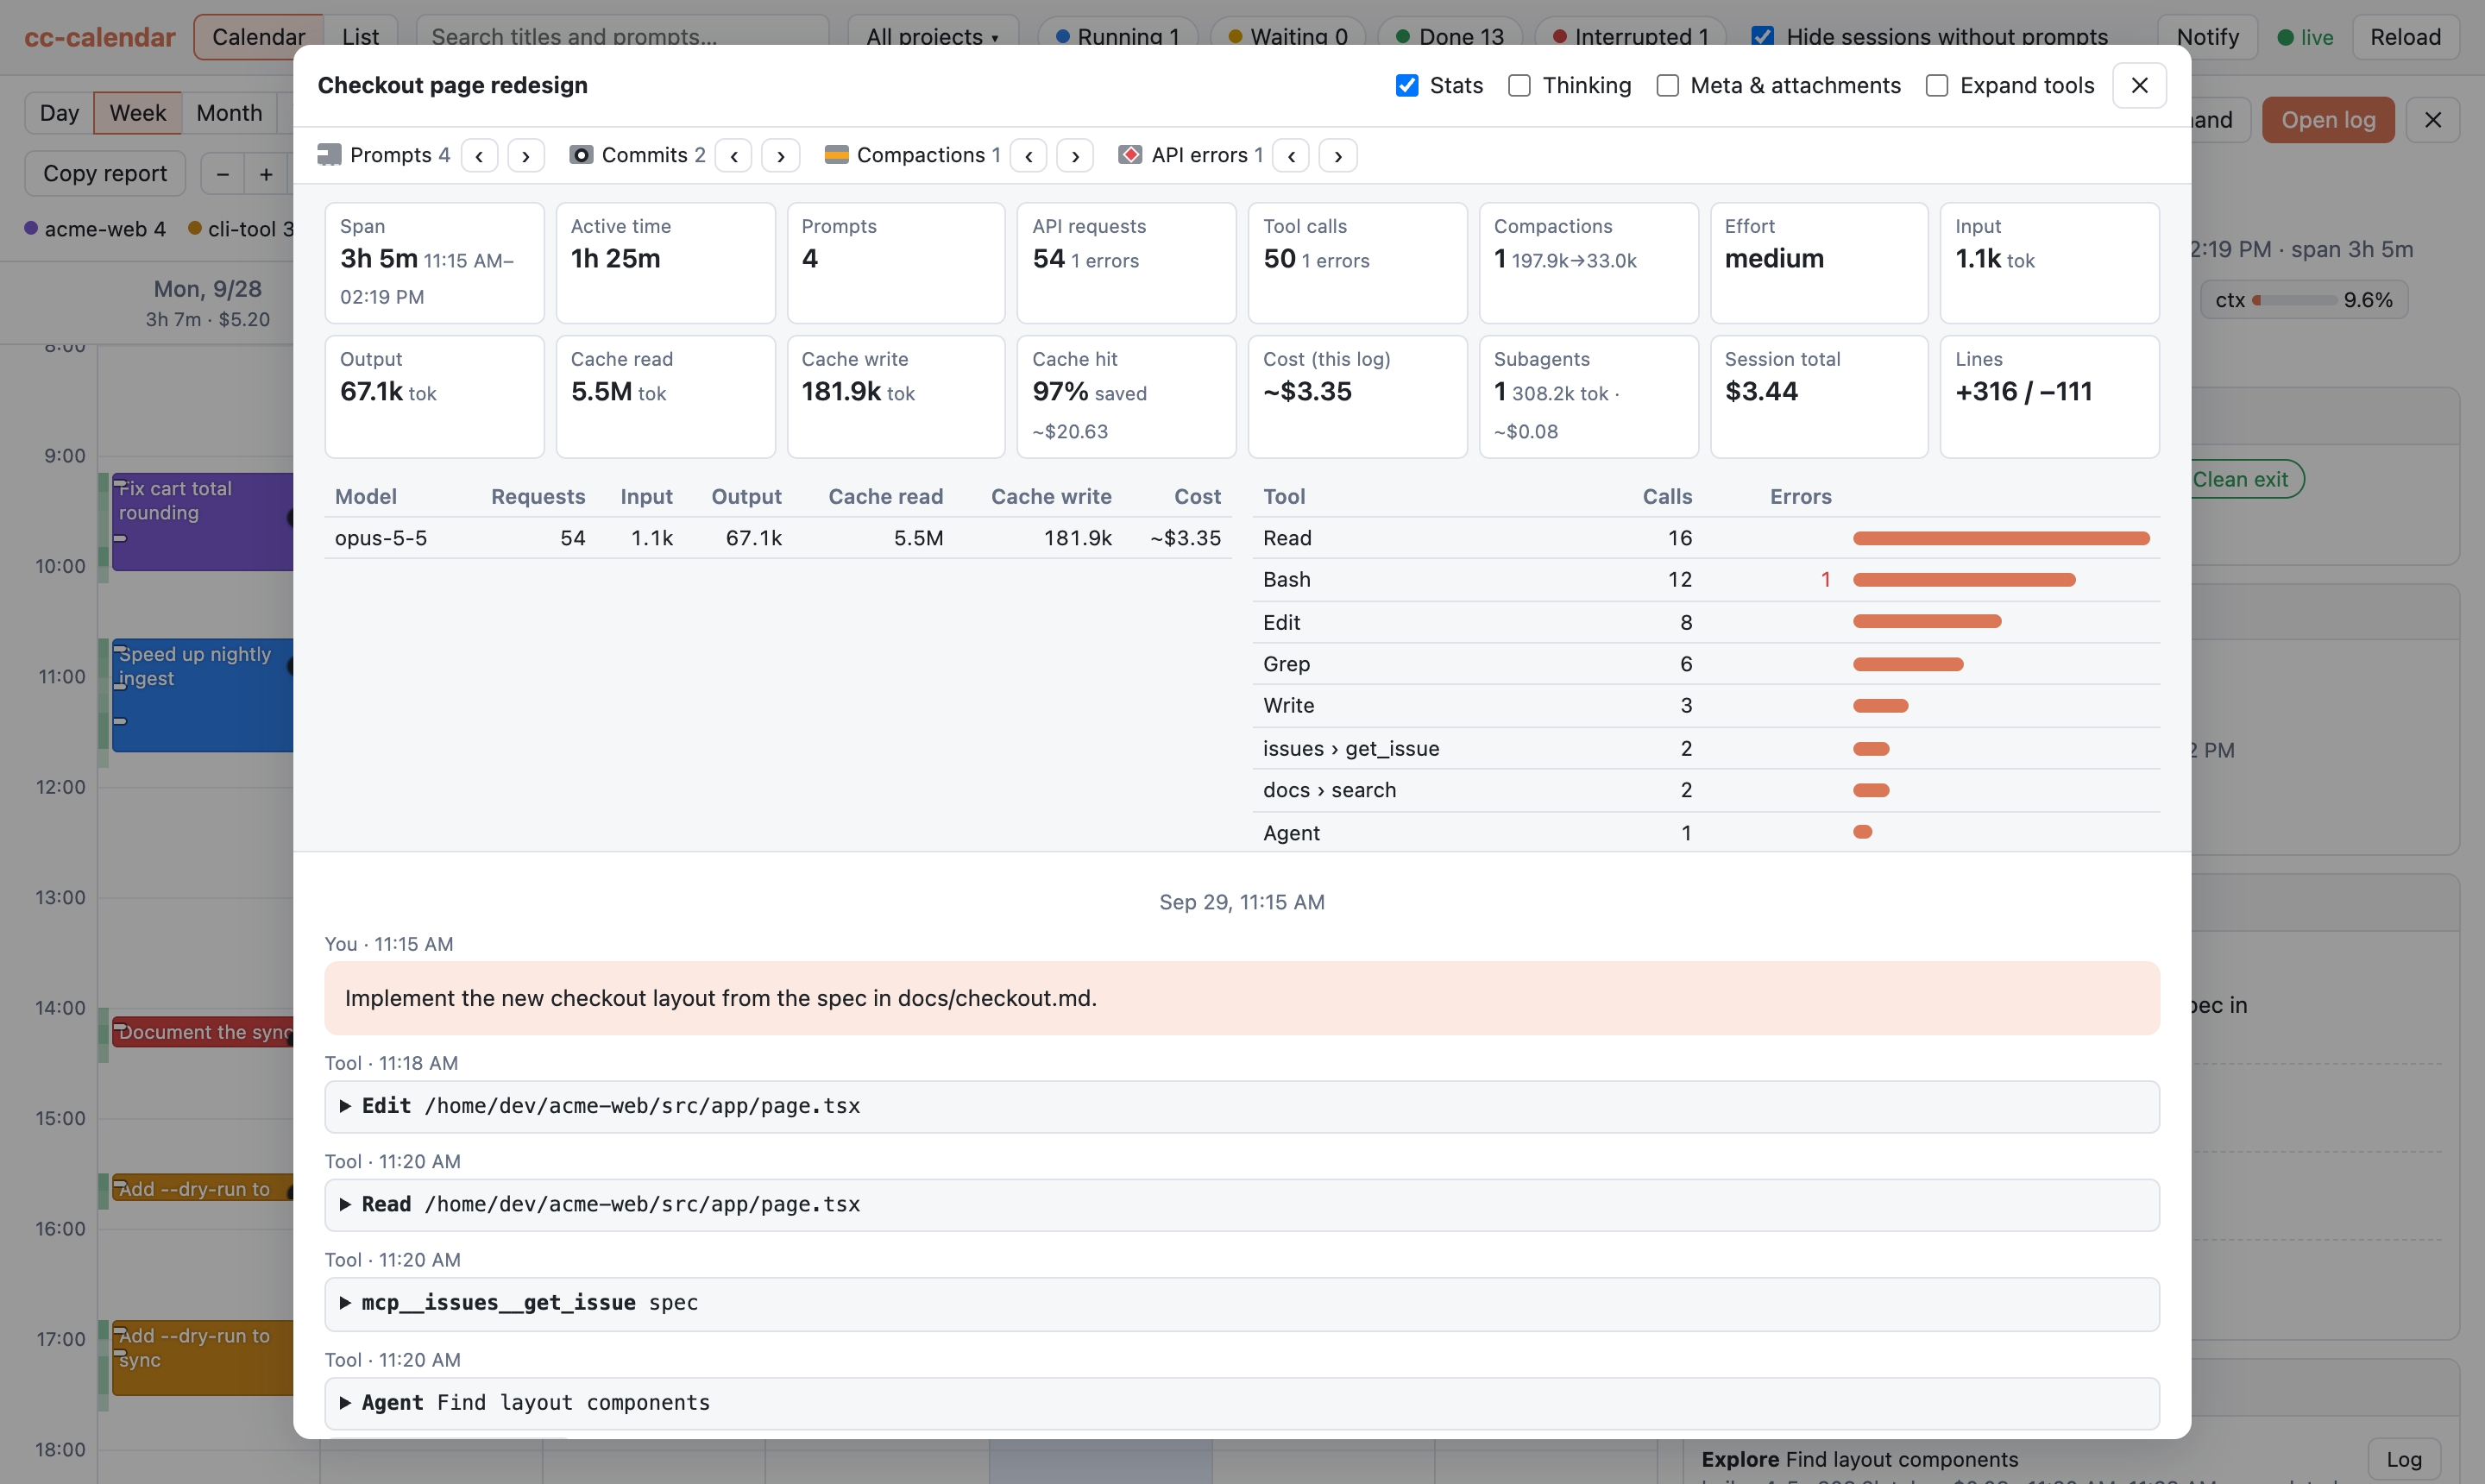Screen dimensions: 2485x1484
Task: Switch to the List view tab
Action: (360, 37)
